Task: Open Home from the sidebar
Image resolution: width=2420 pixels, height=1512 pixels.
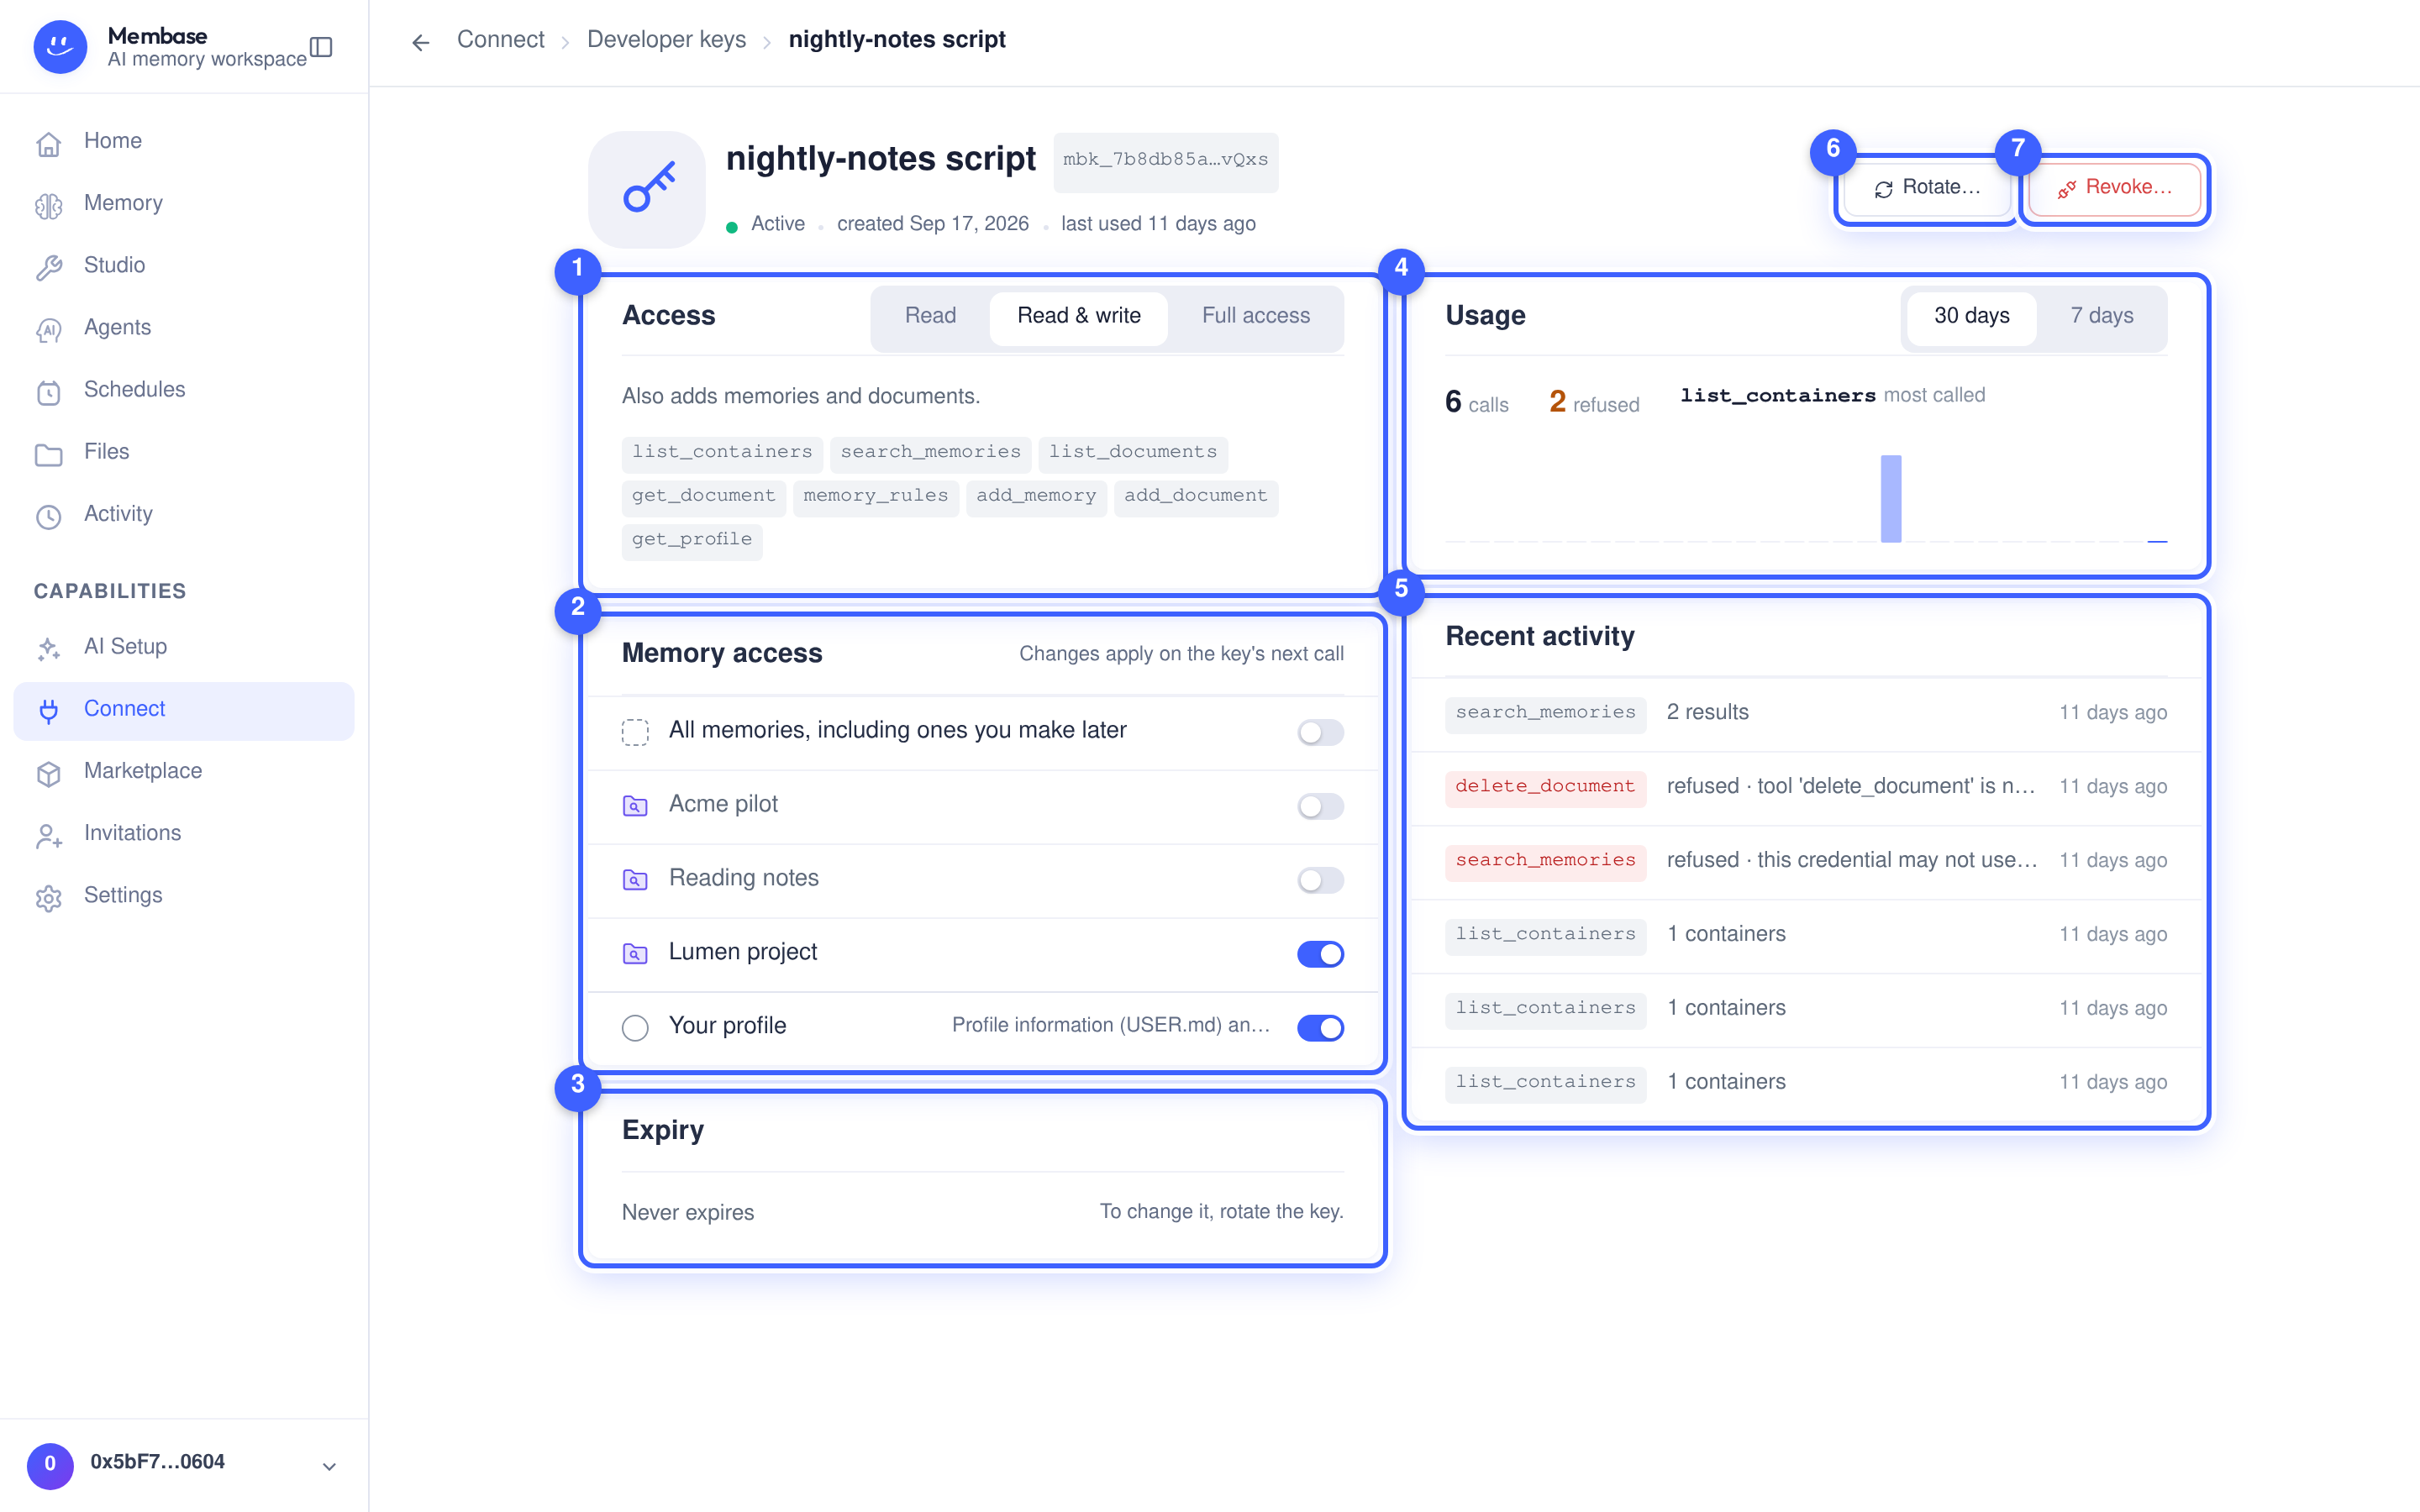Action: [184, 141]
